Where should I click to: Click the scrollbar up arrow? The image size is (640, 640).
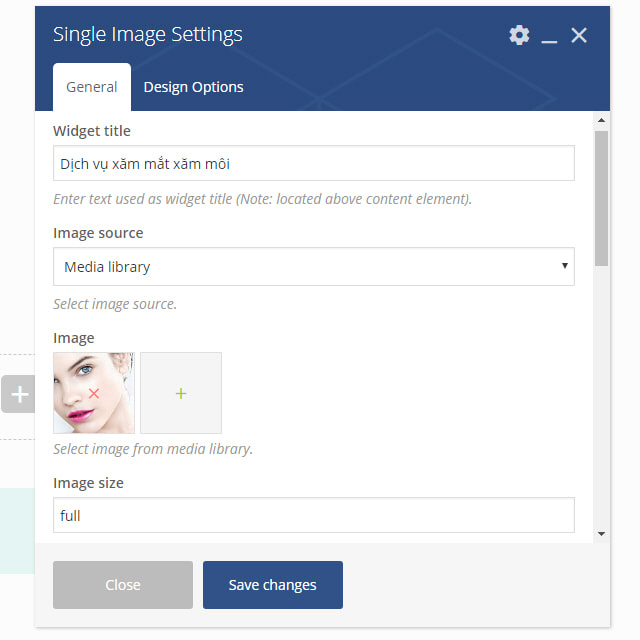click(601, 120)
